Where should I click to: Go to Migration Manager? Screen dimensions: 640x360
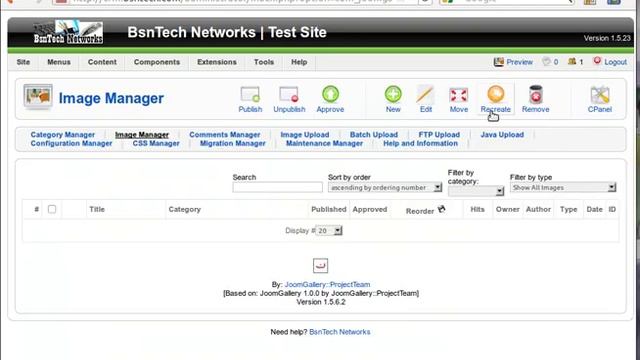[x=232, y=143]
